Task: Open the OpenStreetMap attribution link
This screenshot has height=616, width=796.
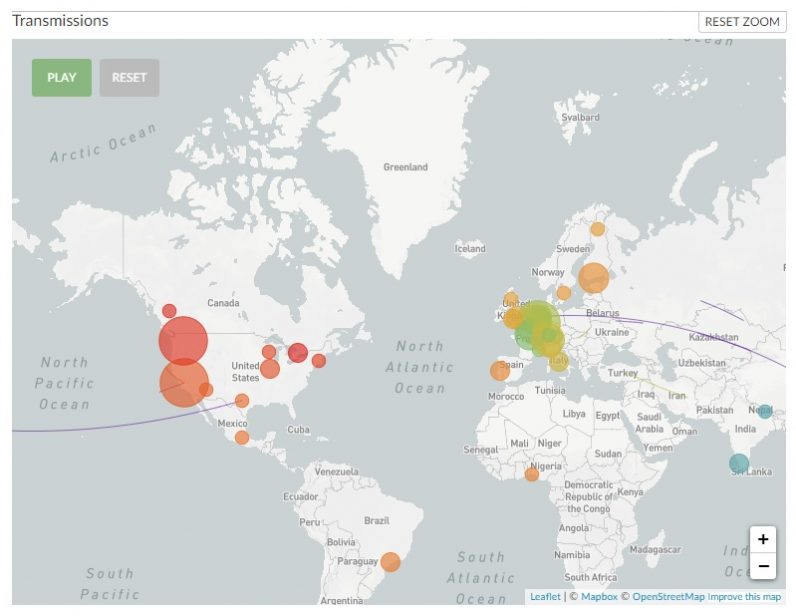Action: [x=668, y=597]
